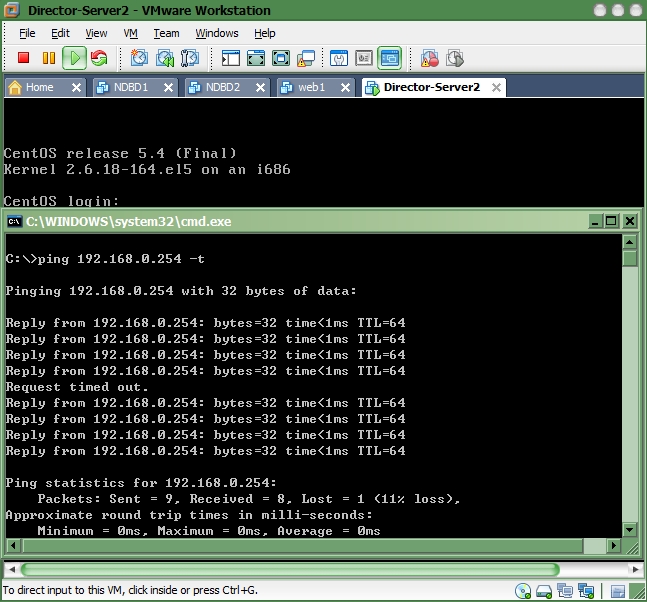
Task: Click the hard disk status icon
Action: tap(544, 591)
